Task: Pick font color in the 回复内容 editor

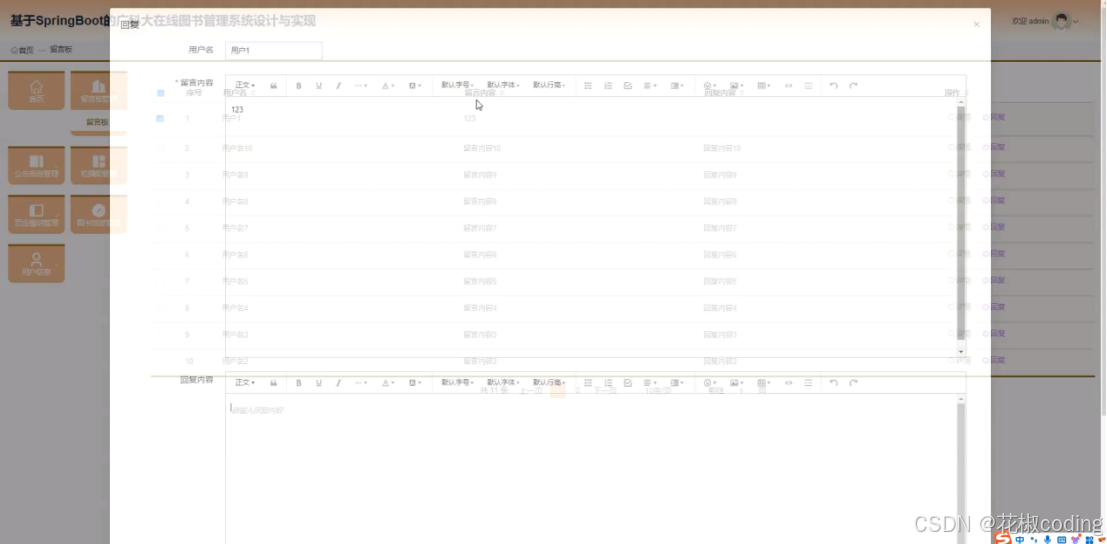Action: 388,382
